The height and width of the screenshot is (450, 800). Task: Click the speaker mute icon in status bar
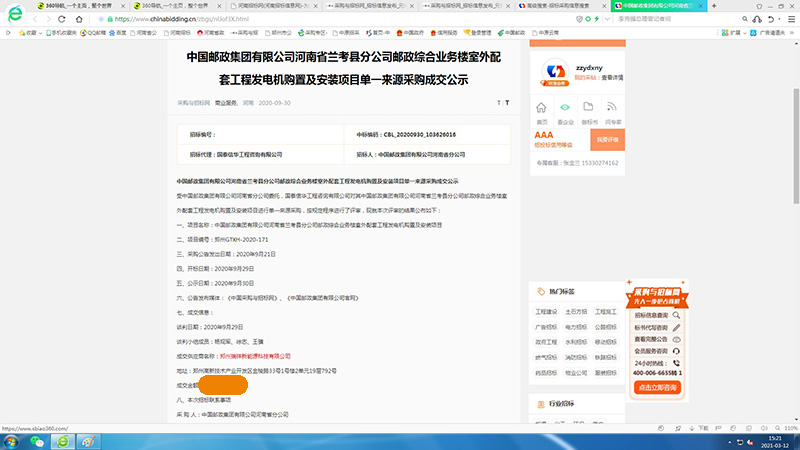pyautogui.click(x=764, y=429)
